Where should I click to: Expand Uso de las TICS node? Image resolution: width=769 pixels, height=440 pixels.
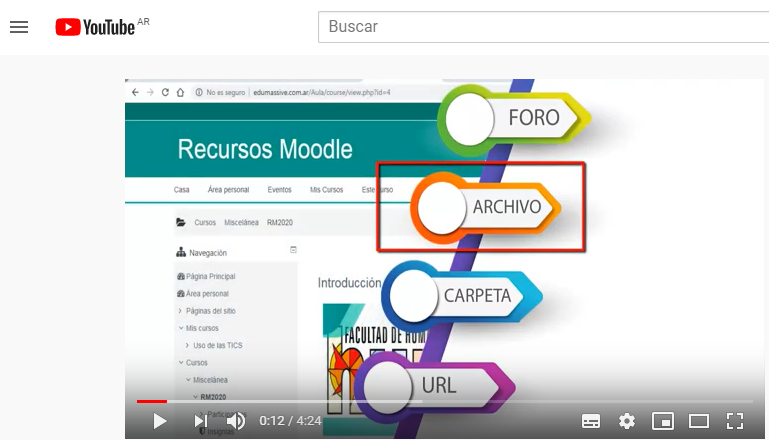pos(187,345)
